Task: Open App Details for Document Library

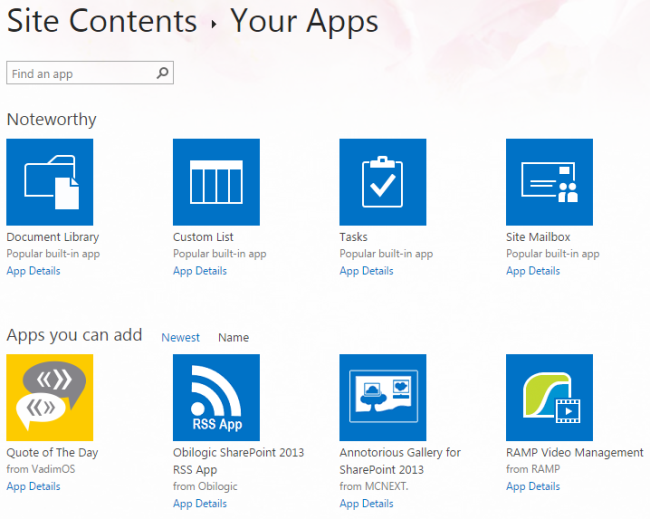Action: (33, 271)
